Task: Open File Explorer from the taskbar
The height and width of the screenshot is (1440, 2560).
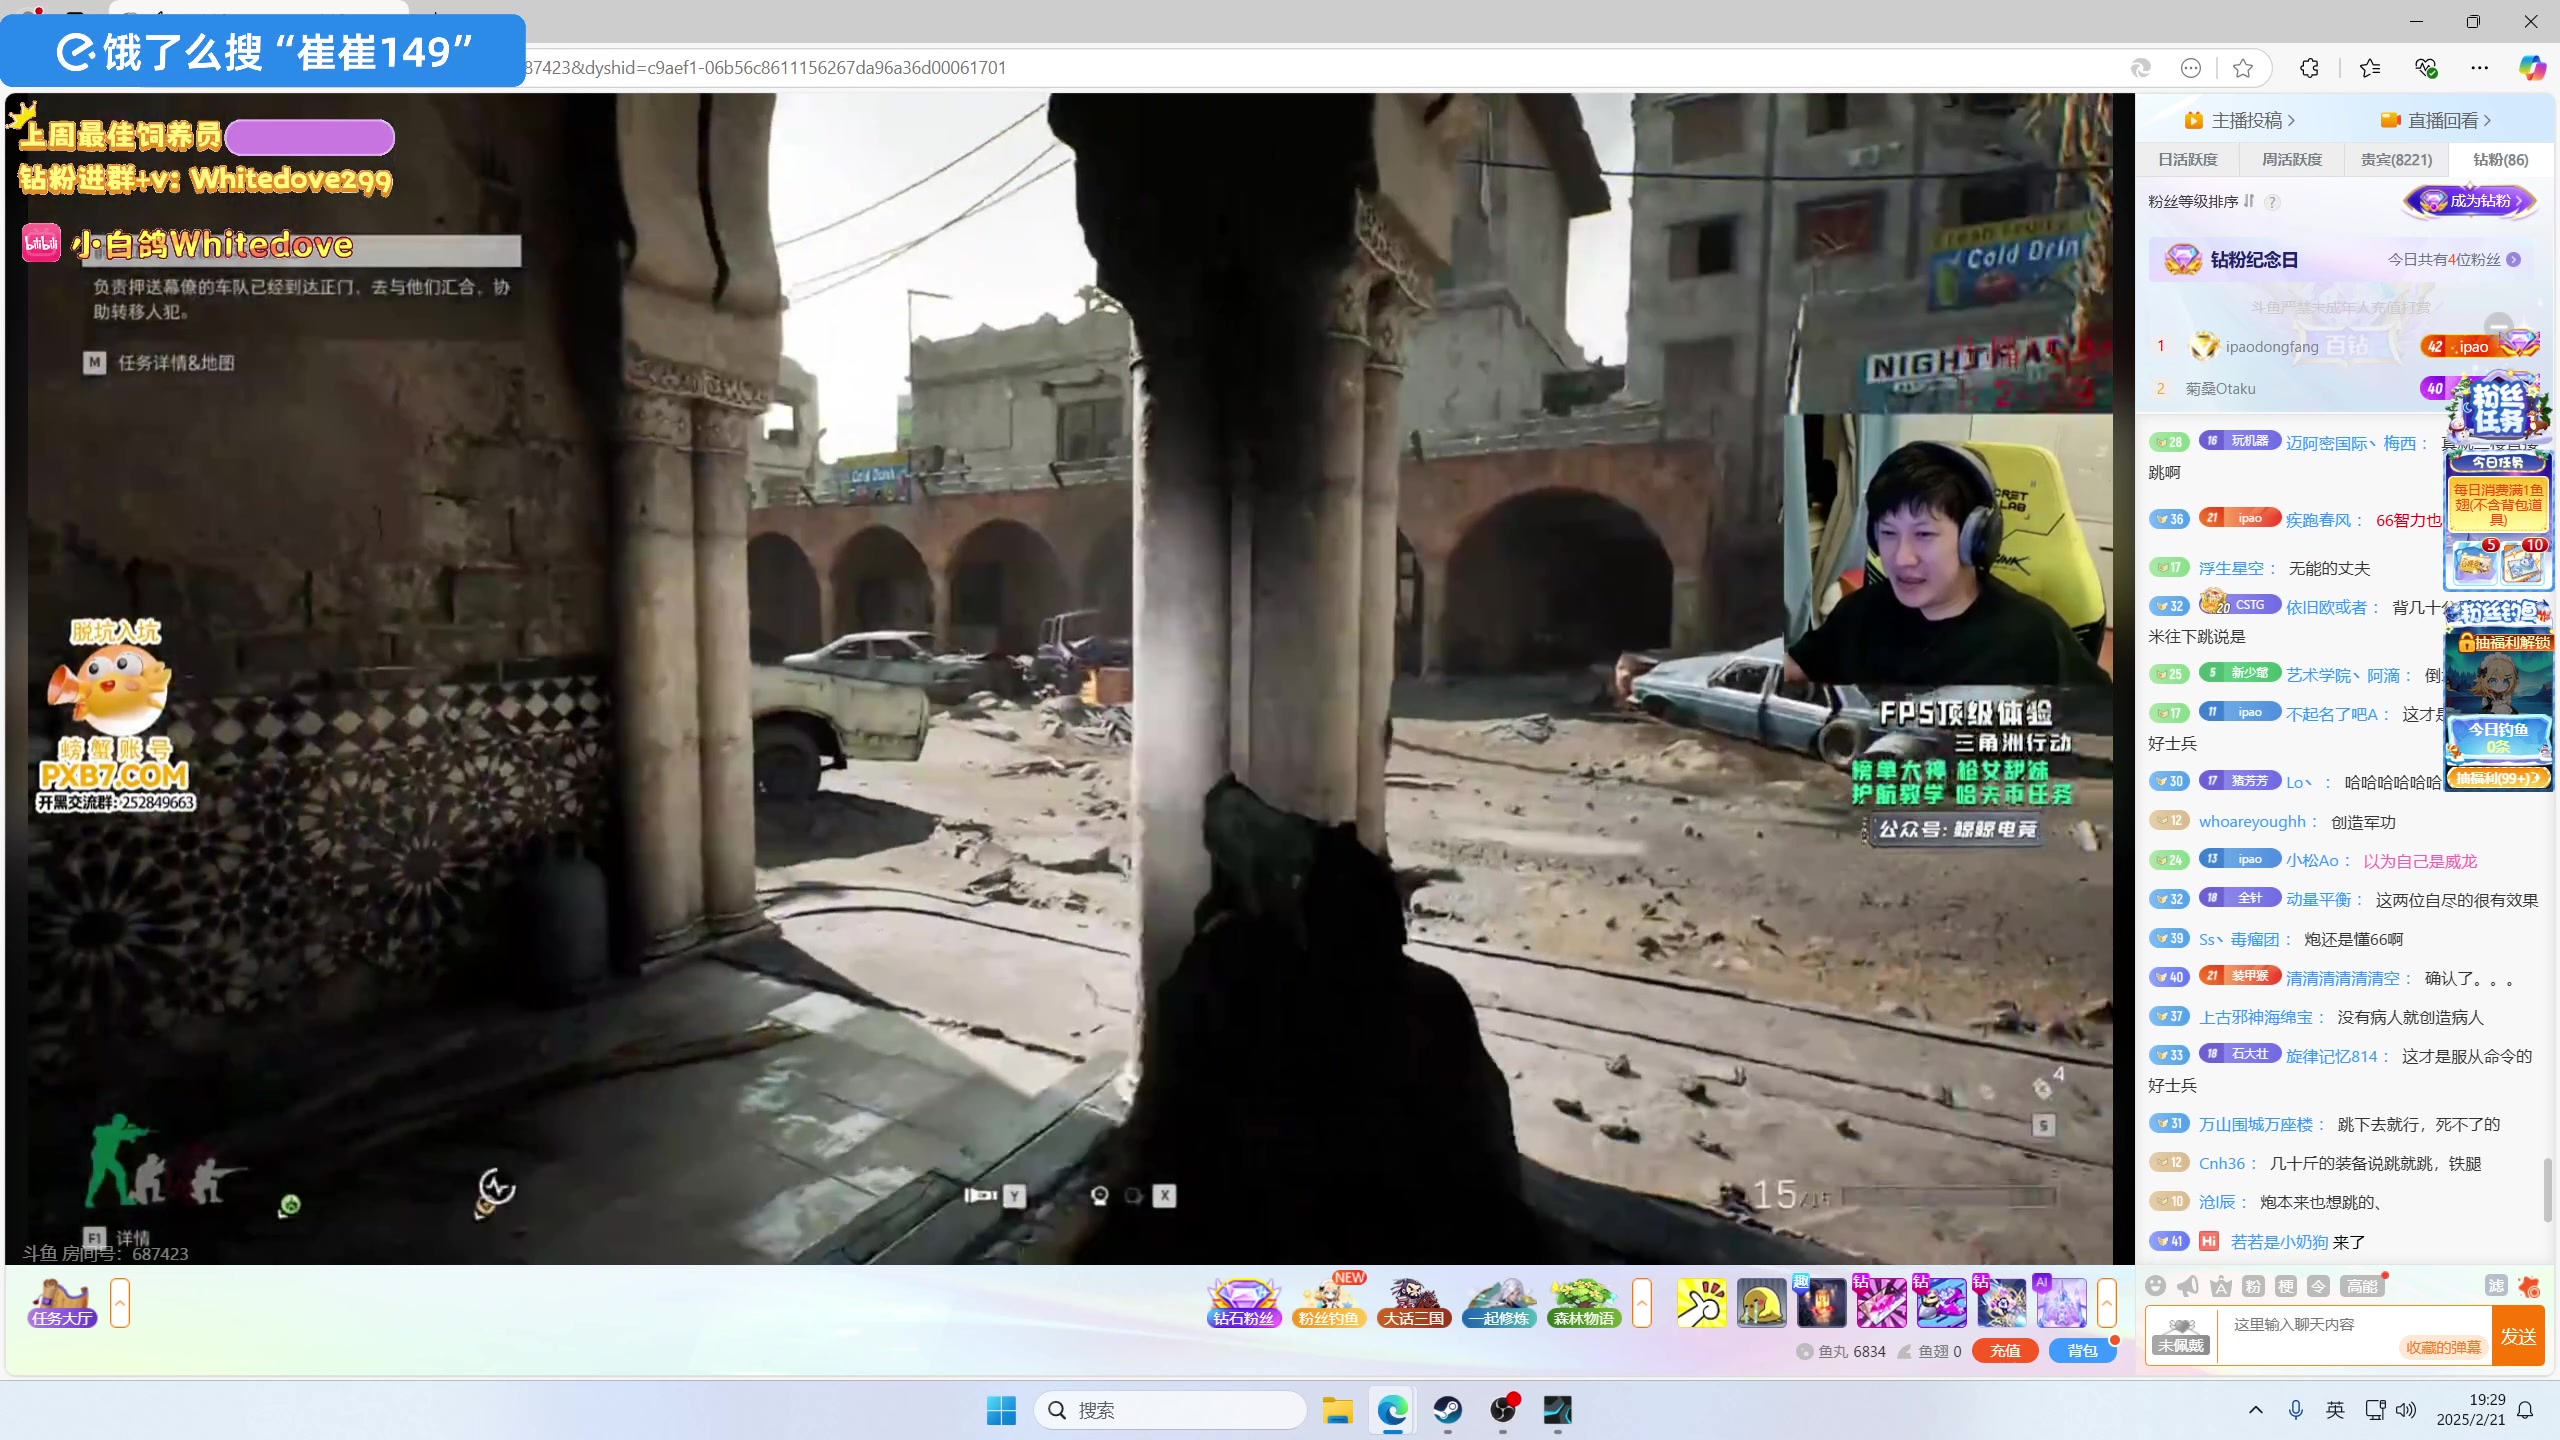Action: click(1338, 1410)
